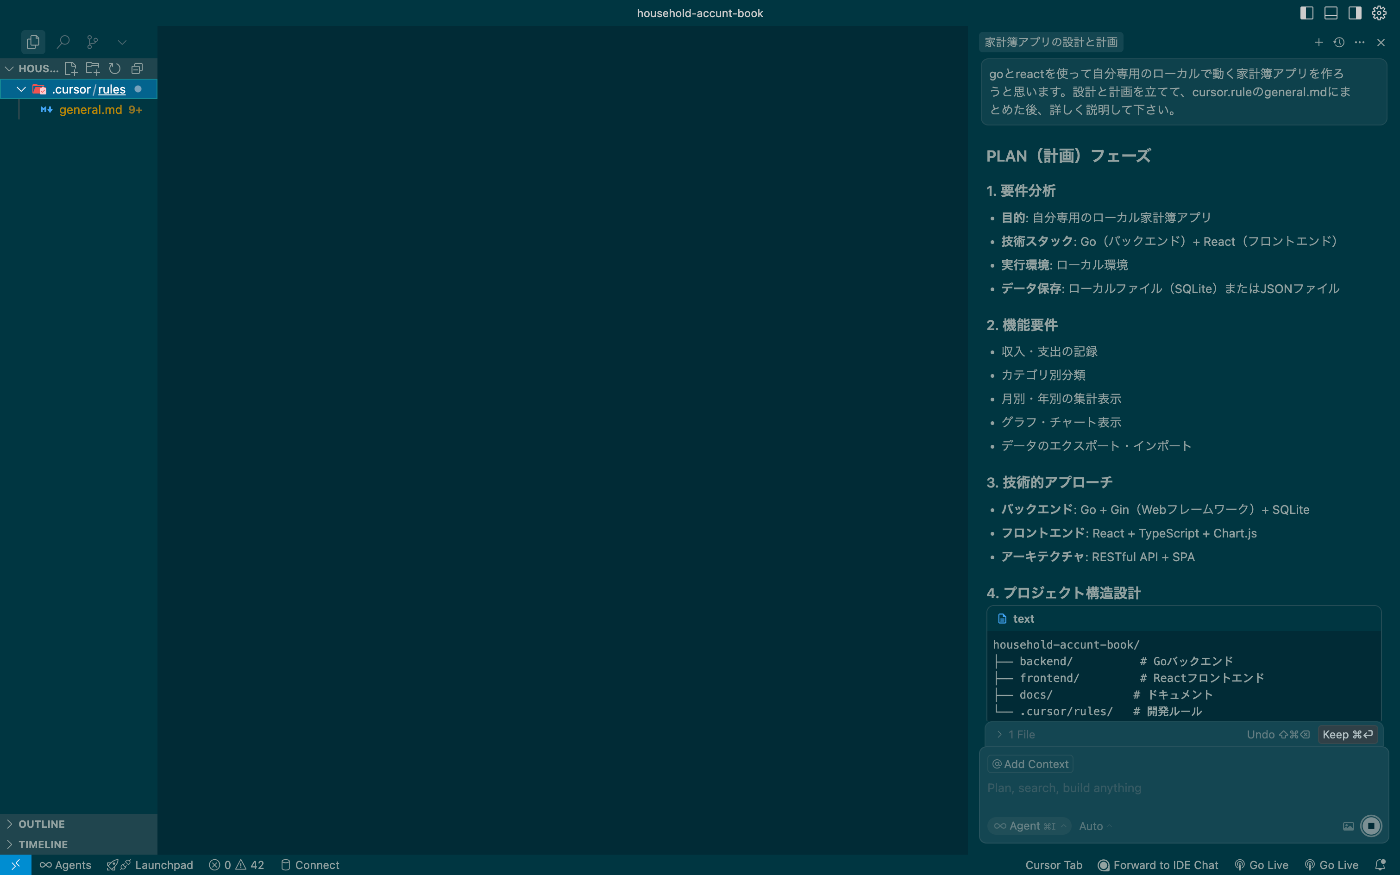Click Undo changes button
Screen dimensions: 1400x875
click(1278, 735)
